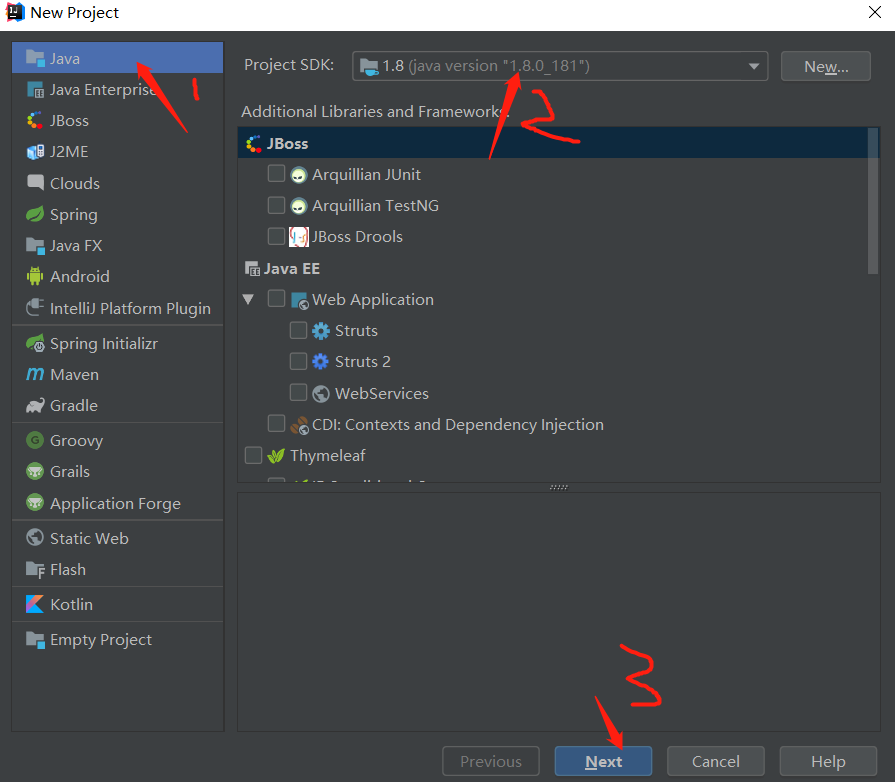Tick the CDI Contexts and Dependency Injection checkbox

pos(276,424)
